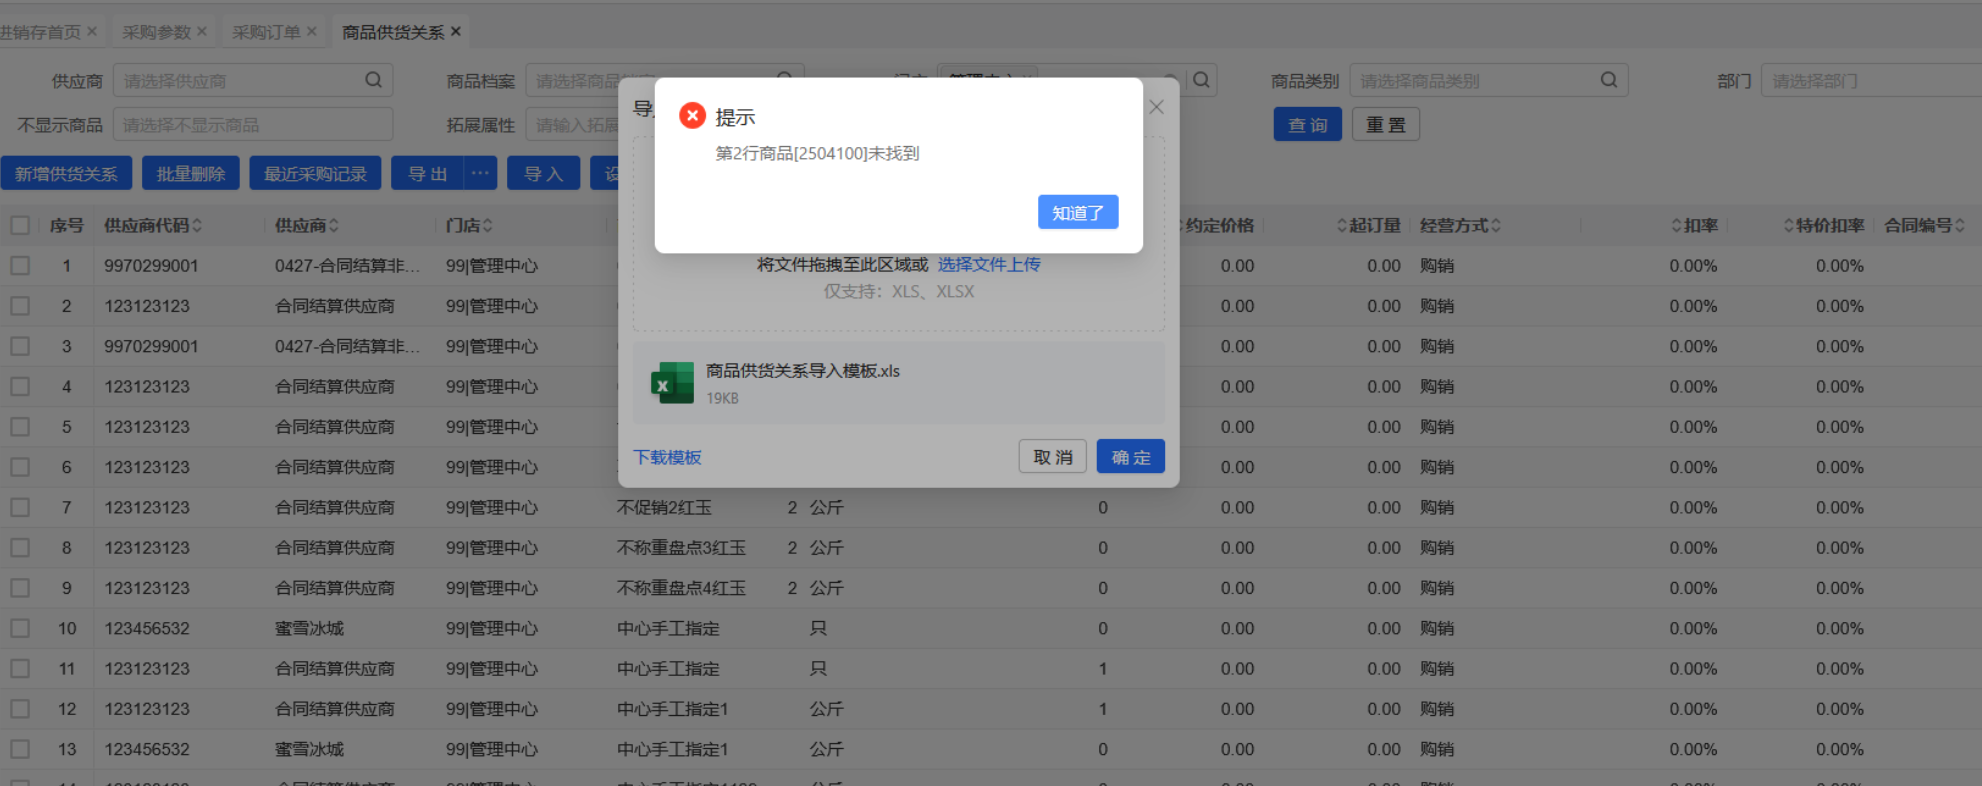Close the 采购订单 tab
This screenshot has height=786, width=1982.
pyautogui.click(x=312, y=32)
